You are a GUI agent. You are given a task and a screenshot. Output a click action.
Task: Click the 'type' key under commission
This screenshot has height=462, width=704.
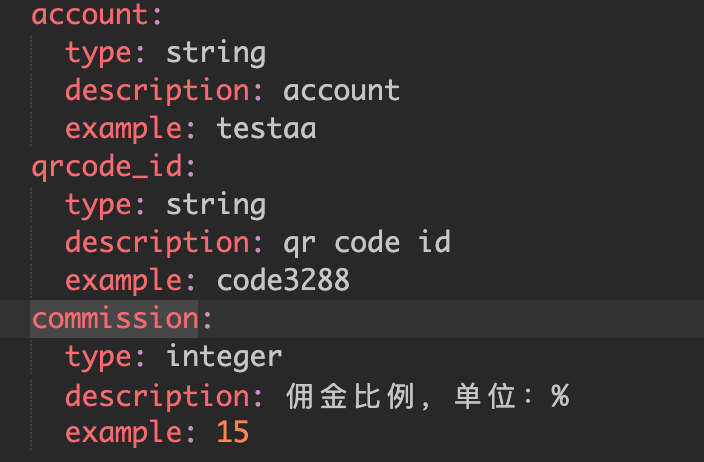click(98, 359)
